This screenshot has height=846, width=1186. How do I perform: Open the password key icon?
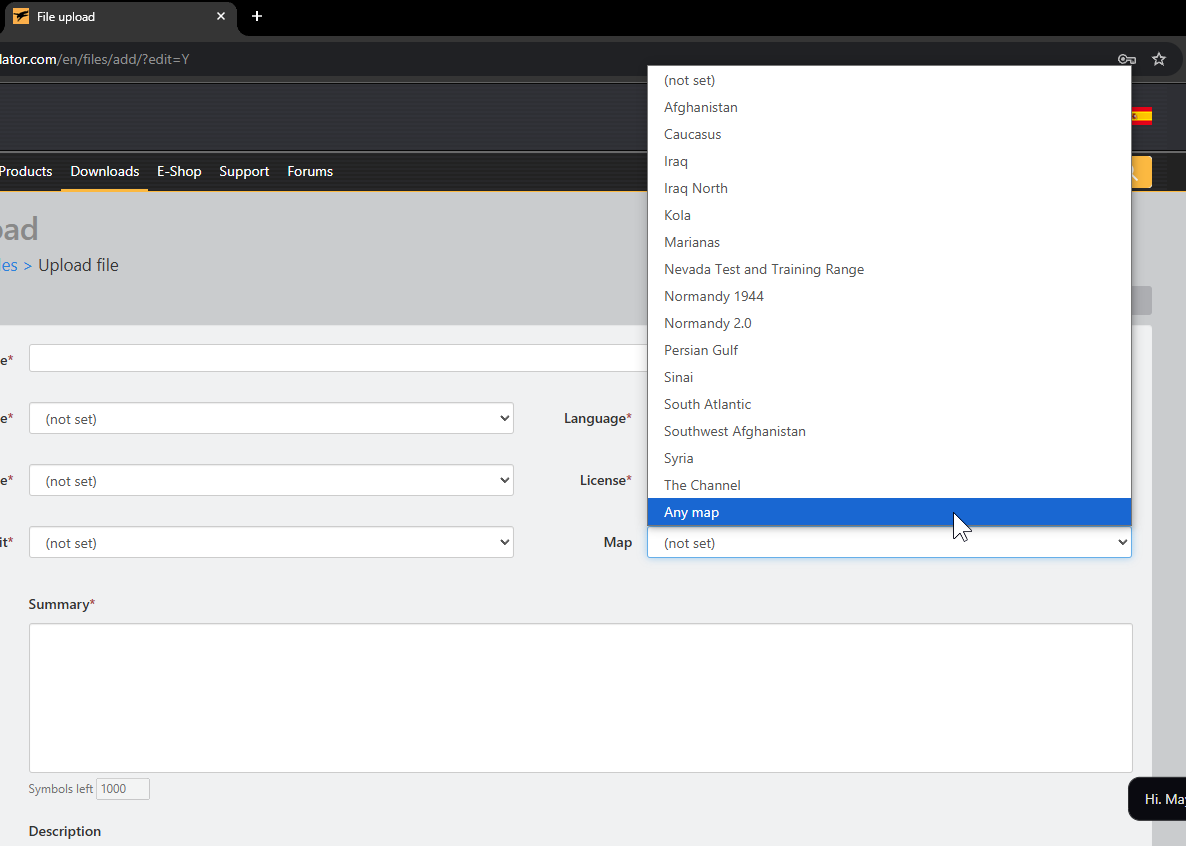click(x=1126, y=59)
